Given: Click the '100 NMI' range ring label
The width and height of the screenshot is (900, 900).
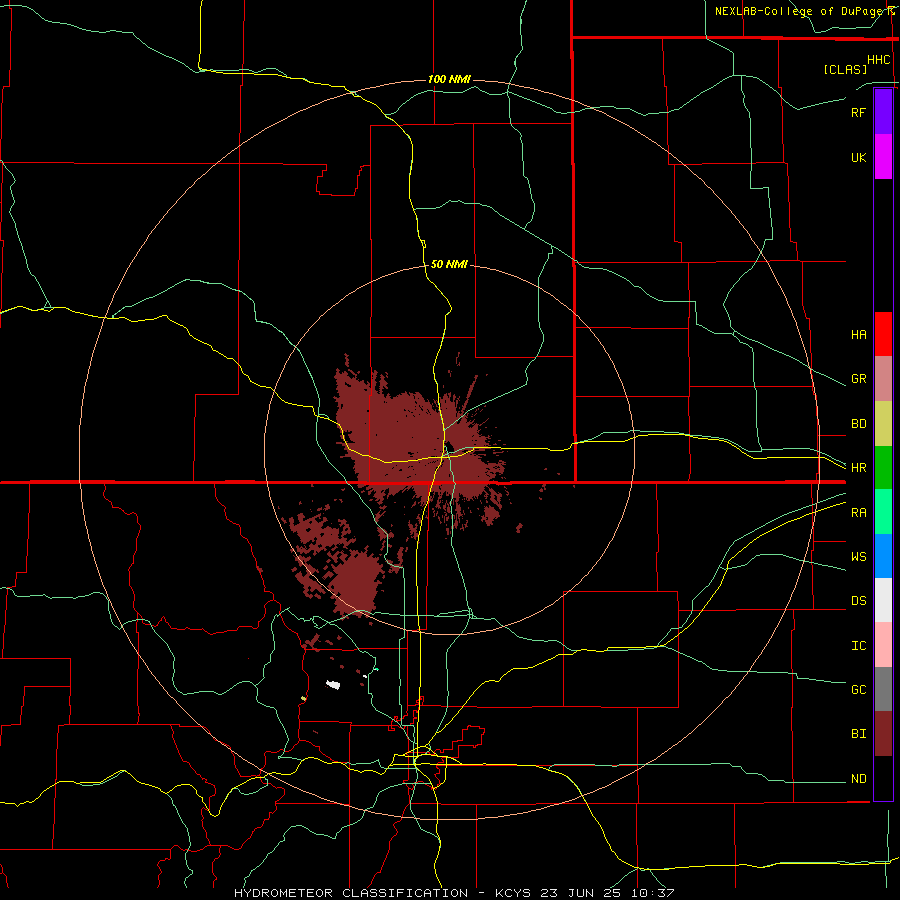Looking at the screenshot, I should pos(449,79).
